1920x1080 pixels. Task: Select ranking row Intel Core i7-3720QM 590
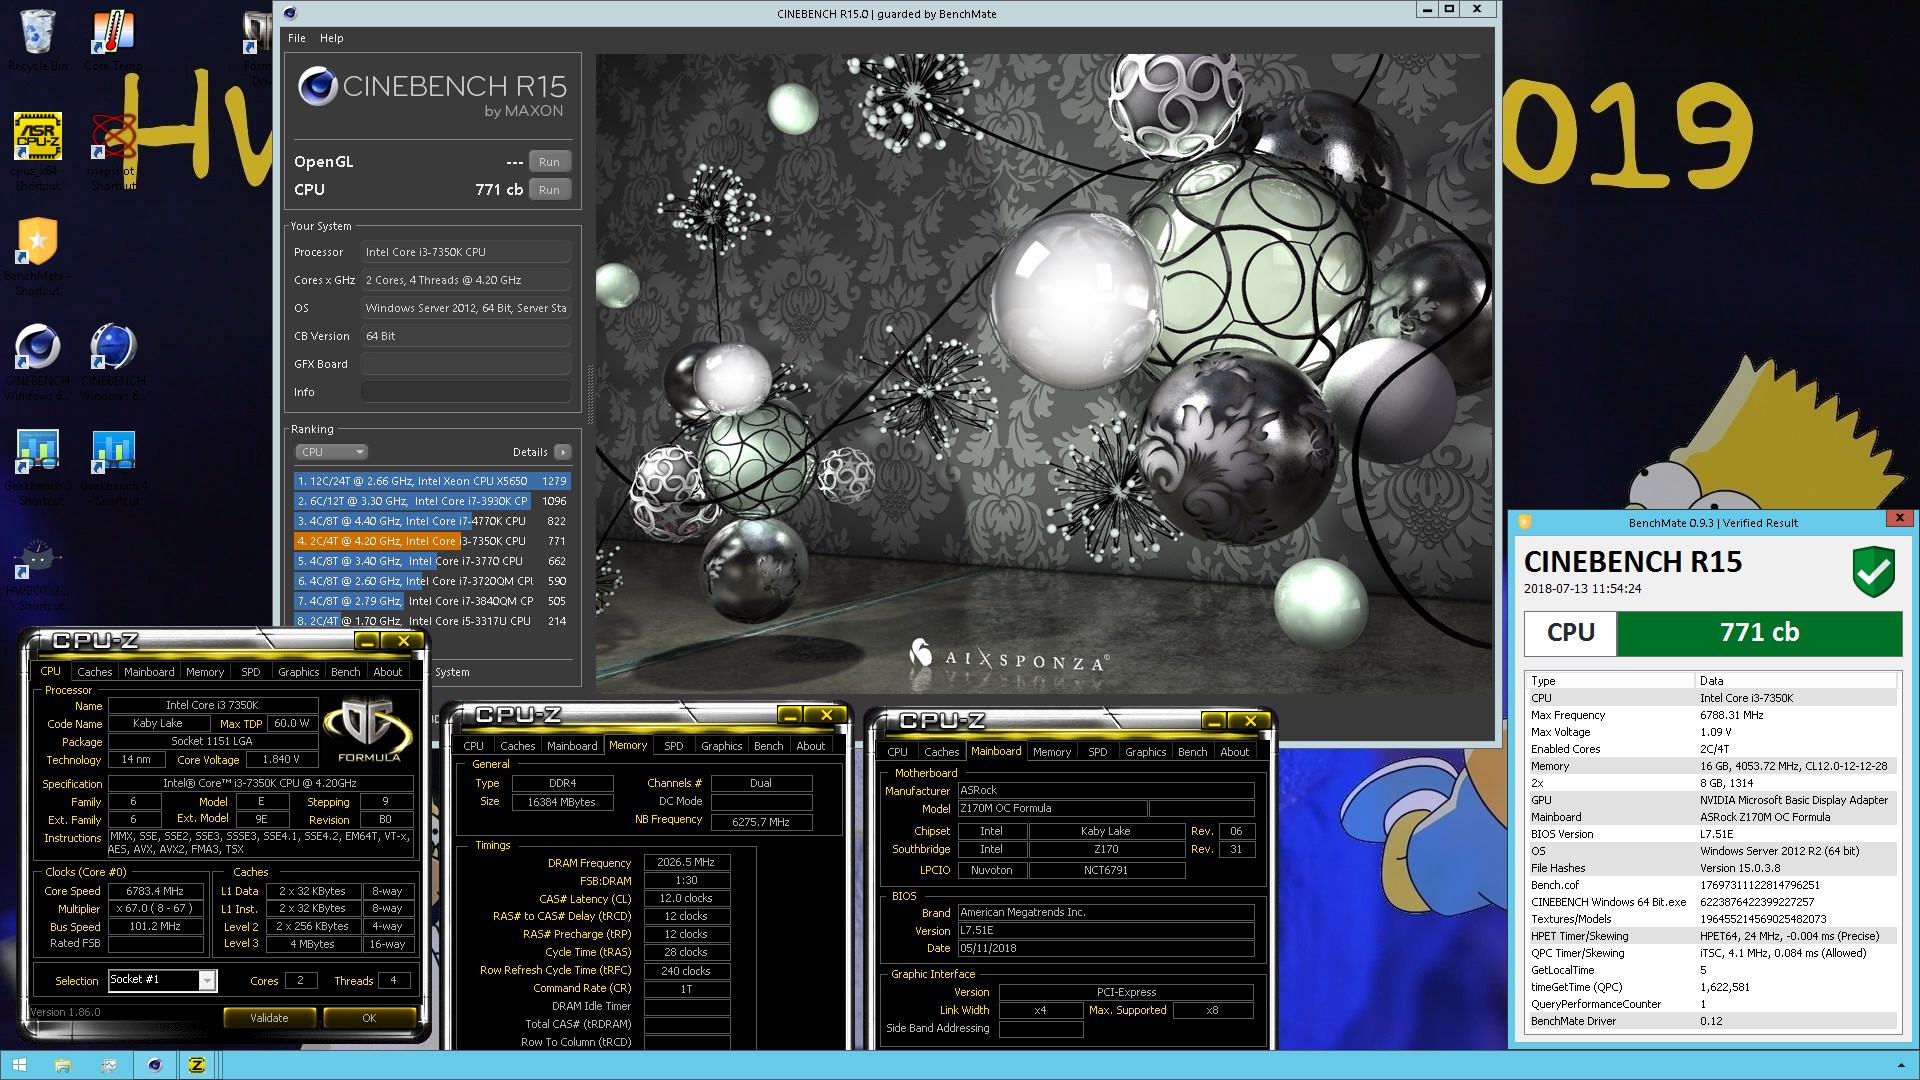point(432,581)
